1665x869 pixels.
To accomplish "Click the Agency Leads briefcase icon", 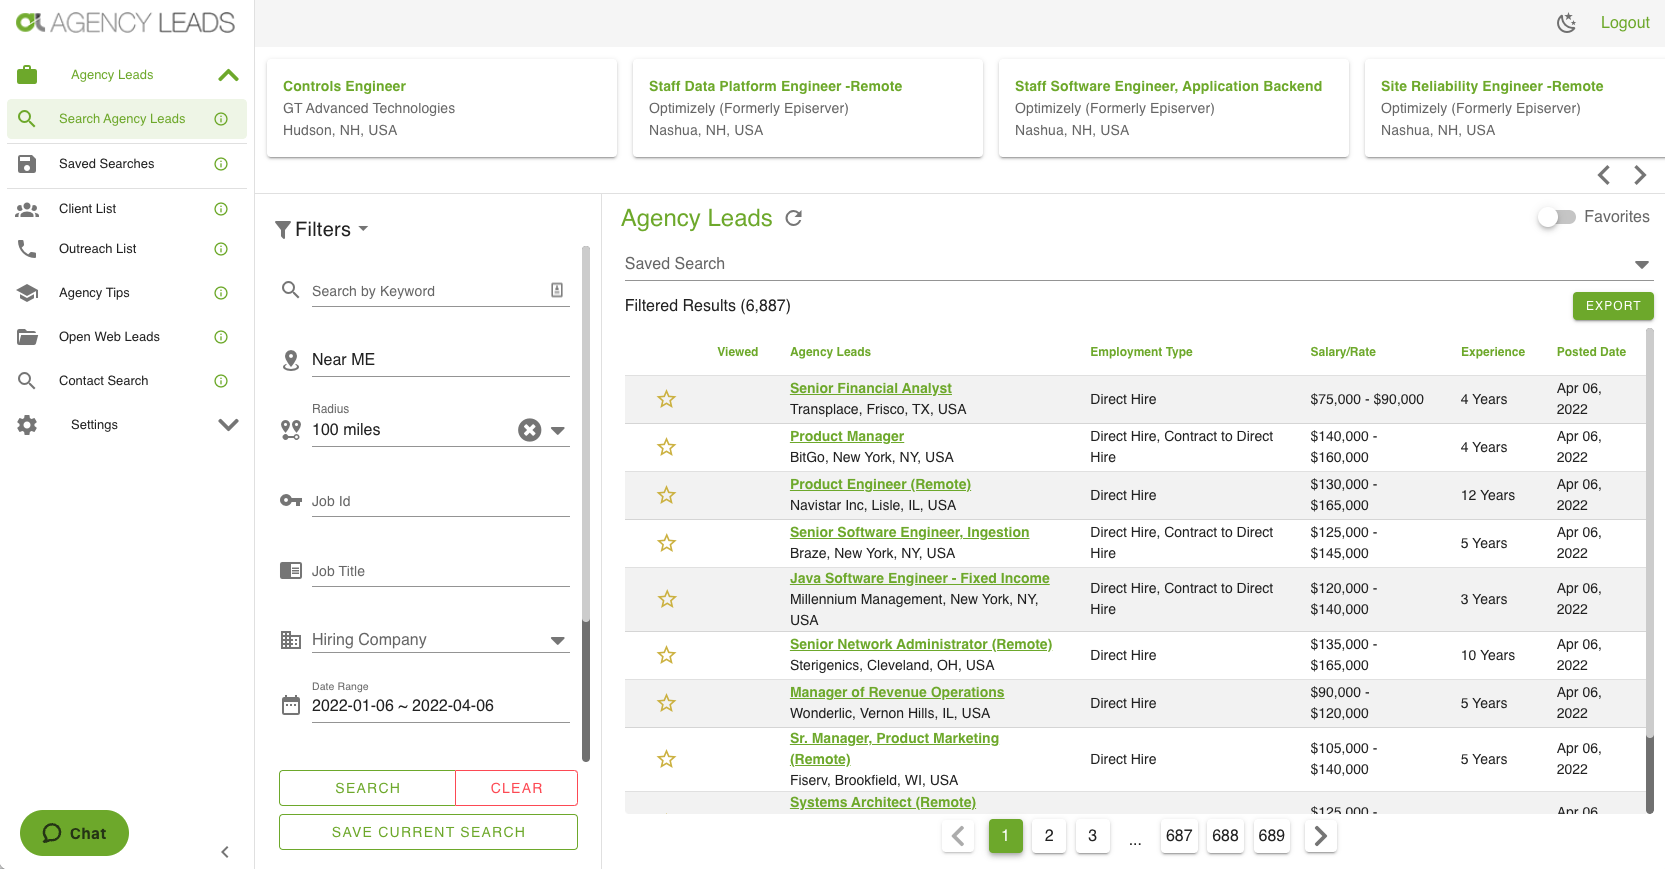I will pyautogui.click(x=27, y=75).
